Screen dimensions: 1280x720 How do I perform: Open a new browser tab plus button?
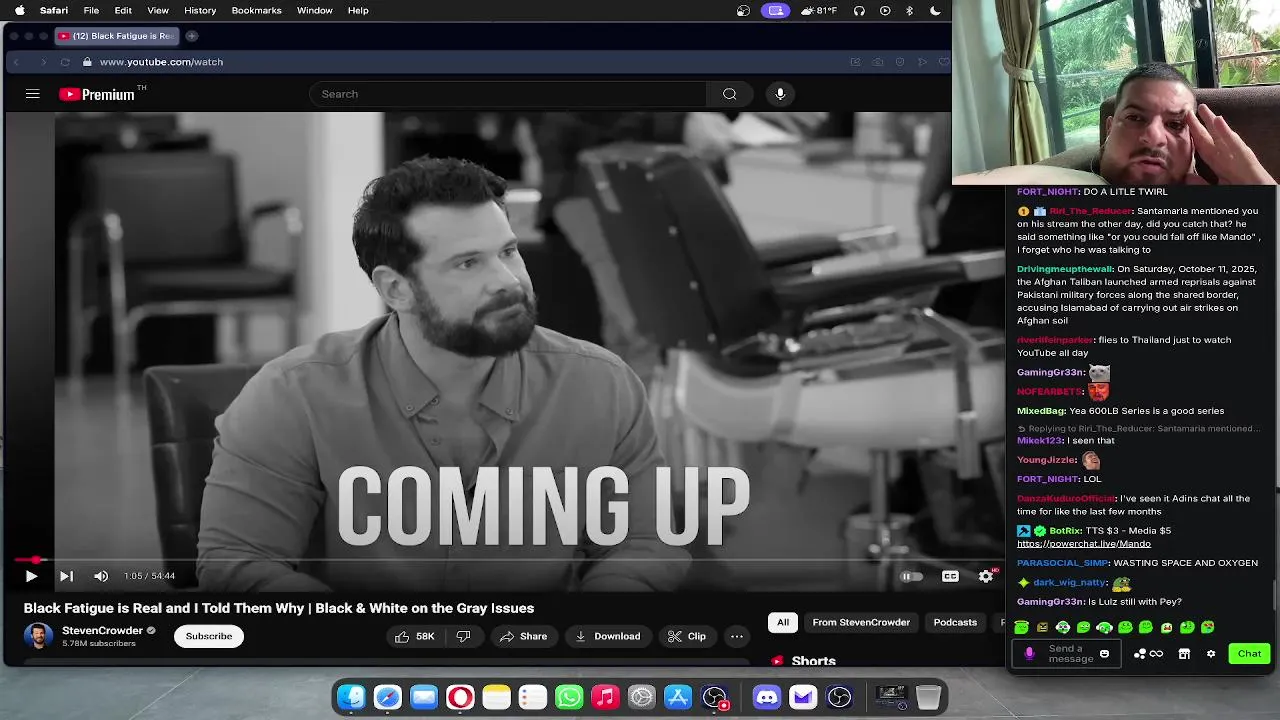pyautogui.click(x=191, y=36)
